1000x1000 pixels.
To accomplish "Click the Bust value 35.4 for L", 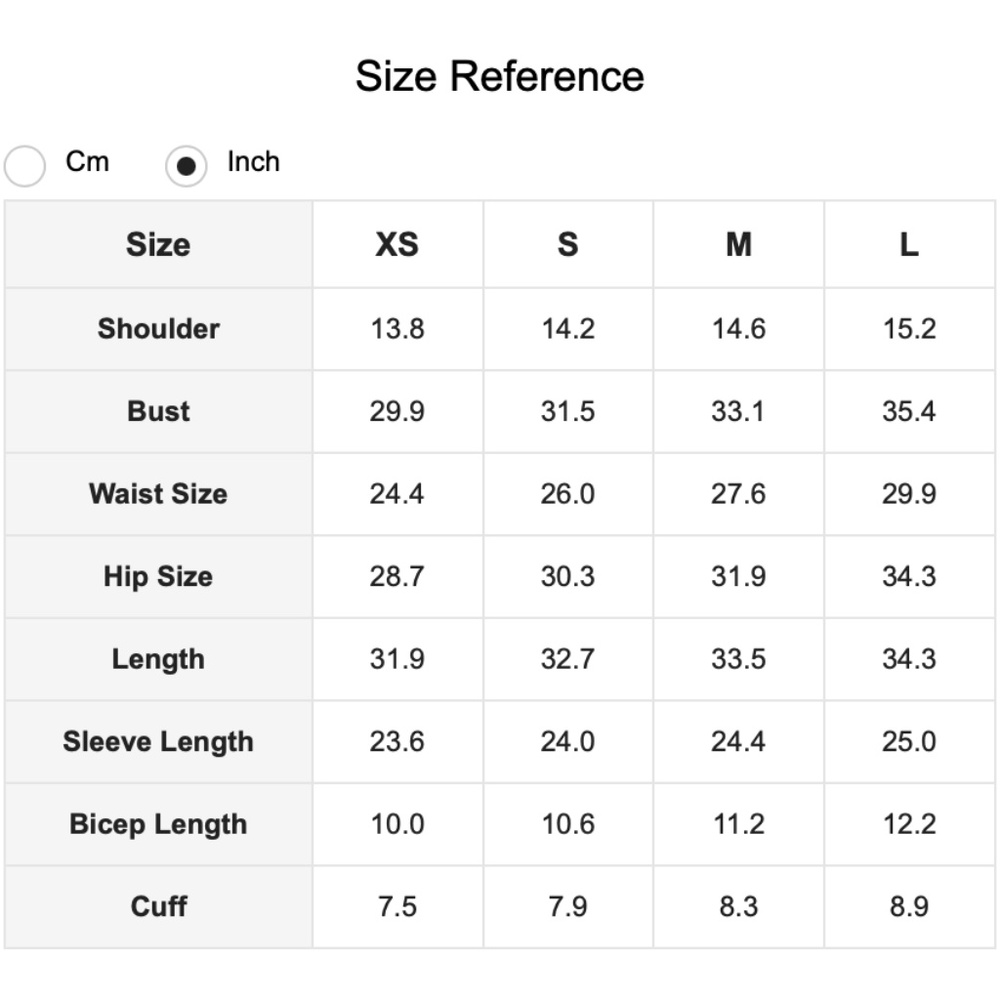I will [908, 411].
